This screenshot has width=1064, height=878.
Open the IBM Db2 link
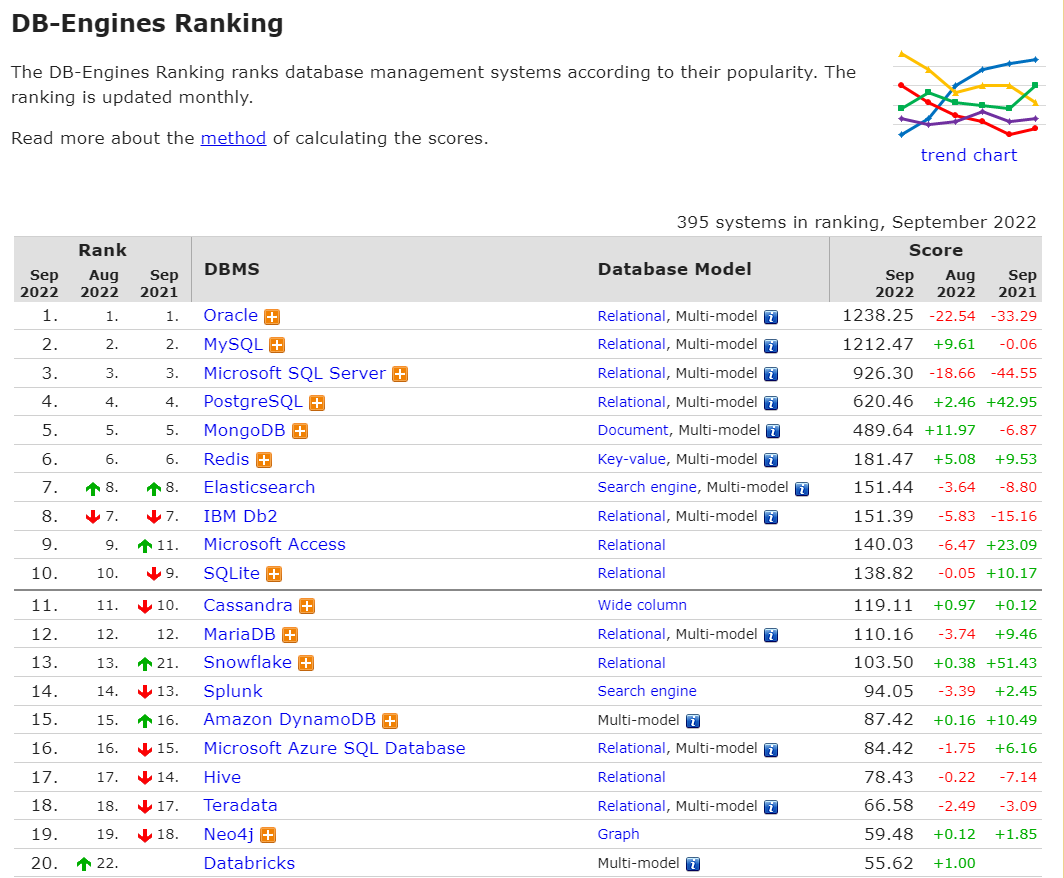click(240, 516)
